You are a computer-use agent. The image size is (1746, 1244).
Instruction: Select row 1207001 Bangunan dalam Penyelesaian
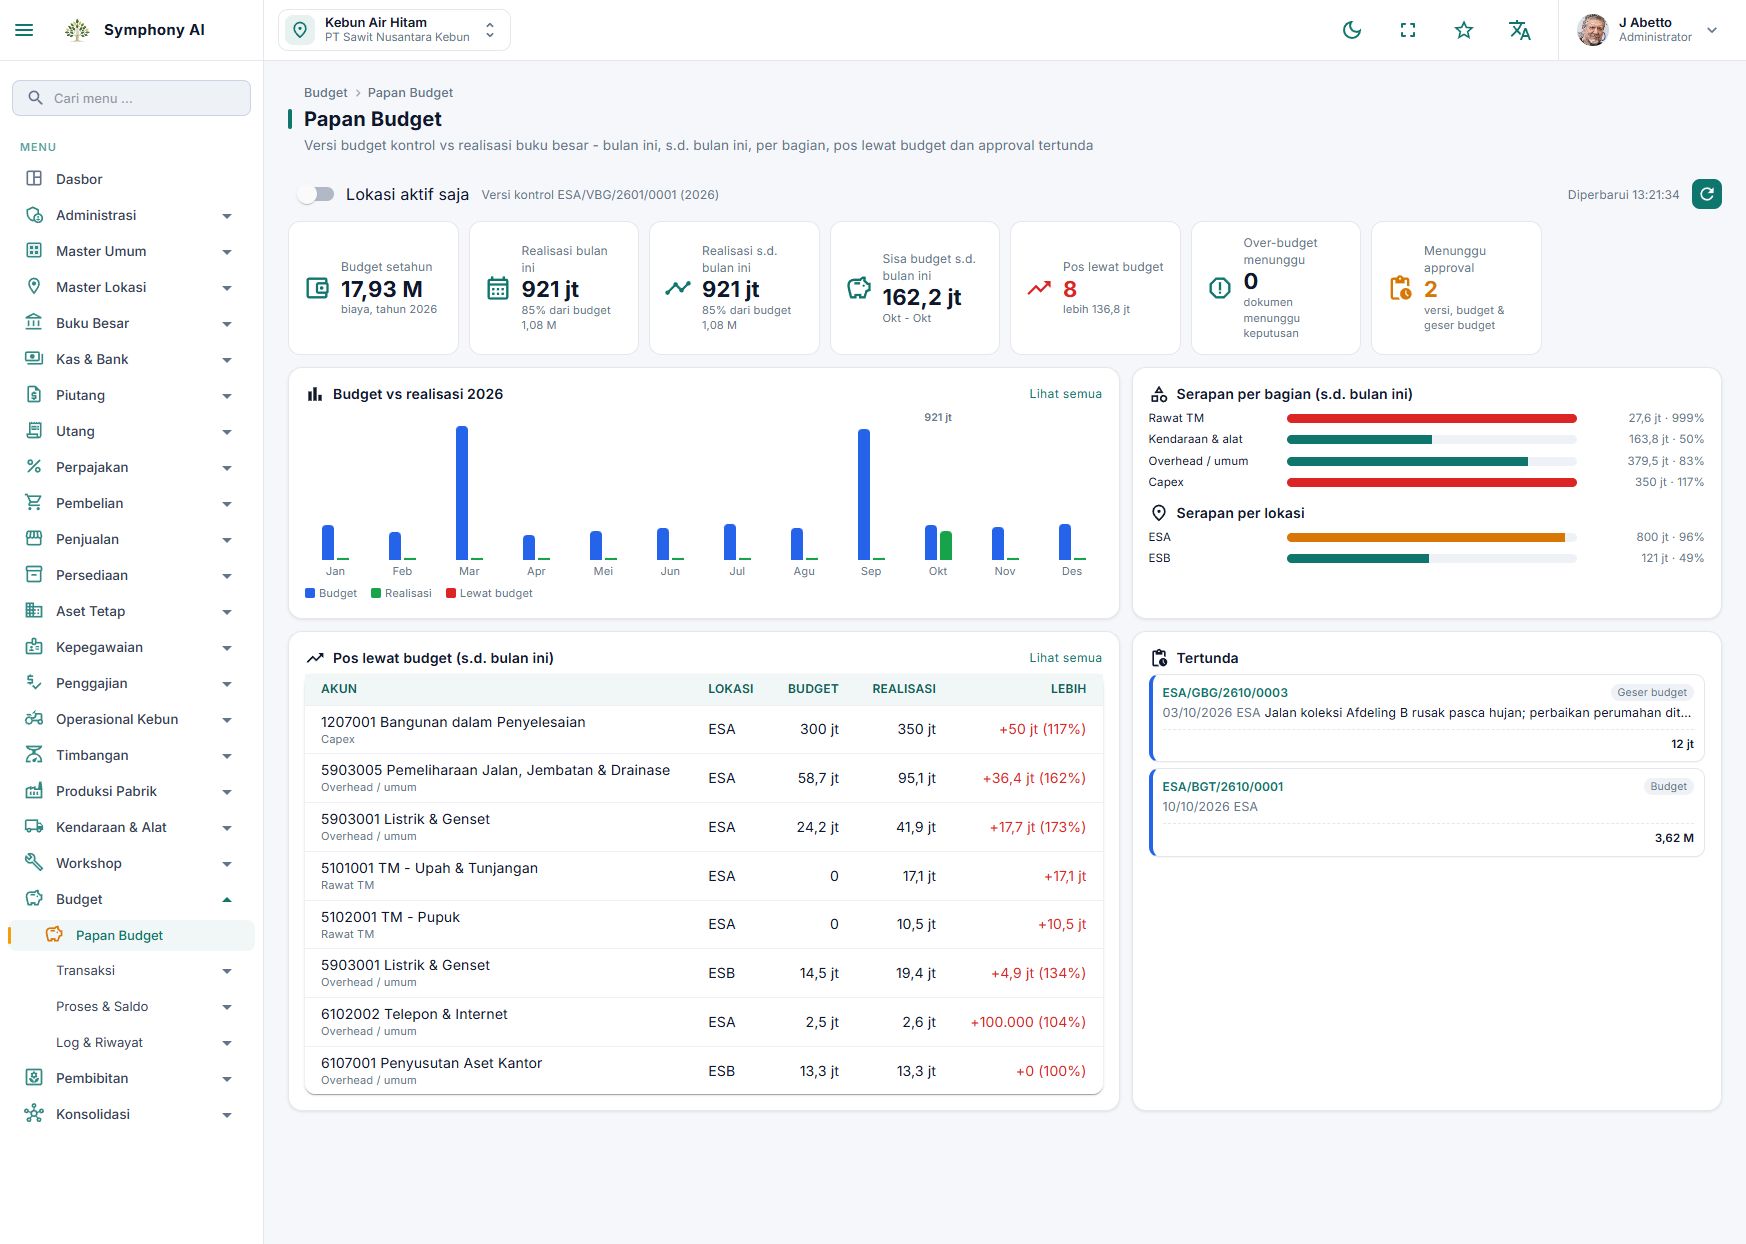704,730
